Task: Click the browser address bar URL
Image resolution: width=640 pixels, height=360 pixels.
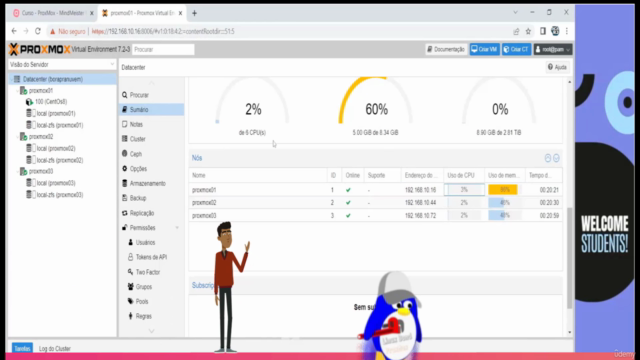Action: coord(163,31)
